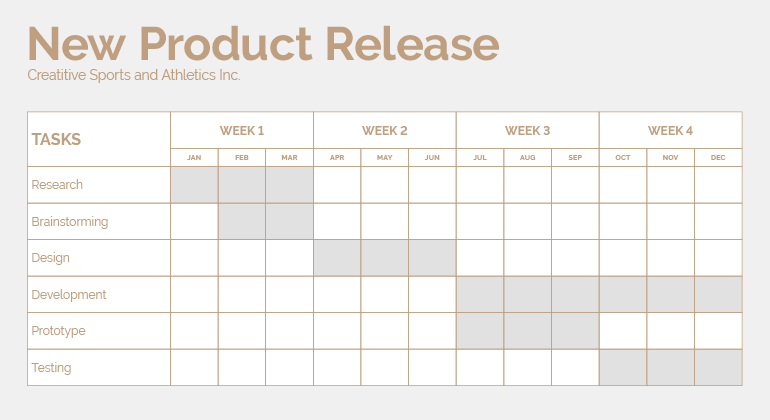Viewport: 770px width, 420px height.
Task: Select the Creatitive Sports and Athletics subtitle
Action: (134, 75)
